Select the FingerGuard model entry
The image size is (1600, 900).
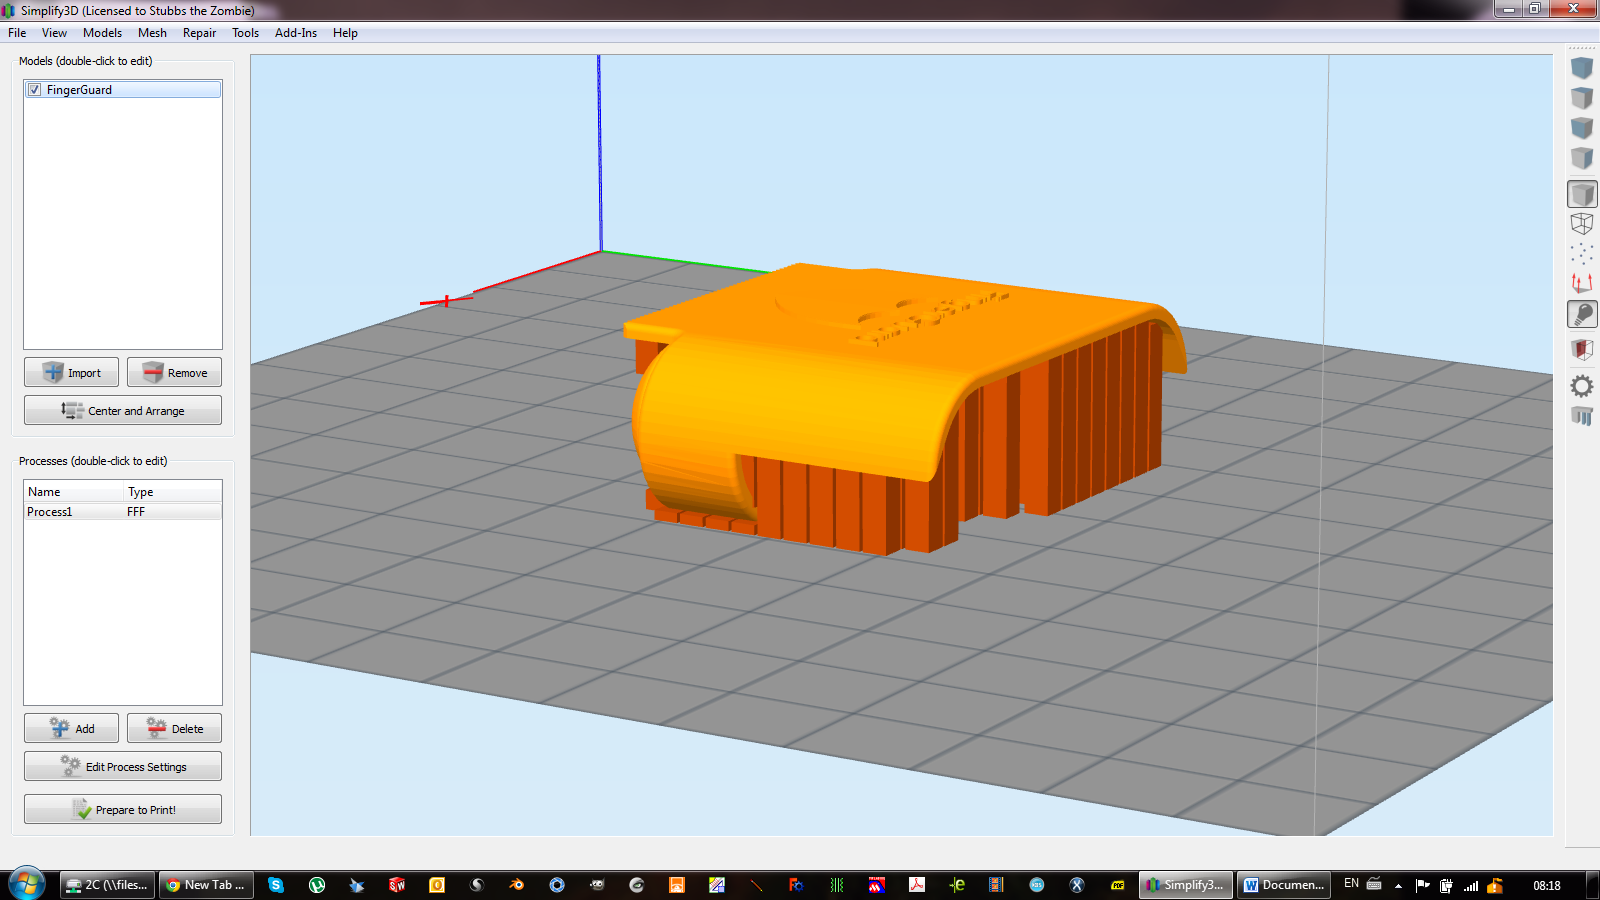(x=122, y=90)
